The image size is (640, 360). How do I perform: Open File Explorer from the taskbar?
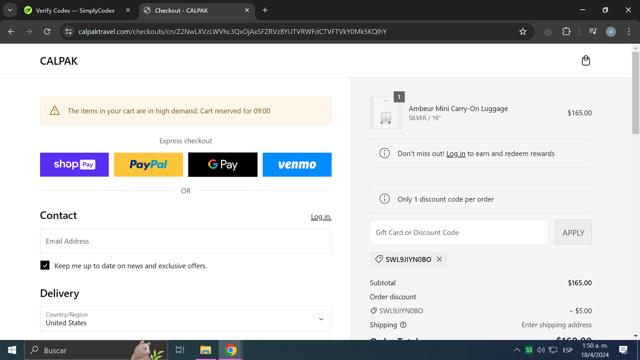(x=205, y=350)
